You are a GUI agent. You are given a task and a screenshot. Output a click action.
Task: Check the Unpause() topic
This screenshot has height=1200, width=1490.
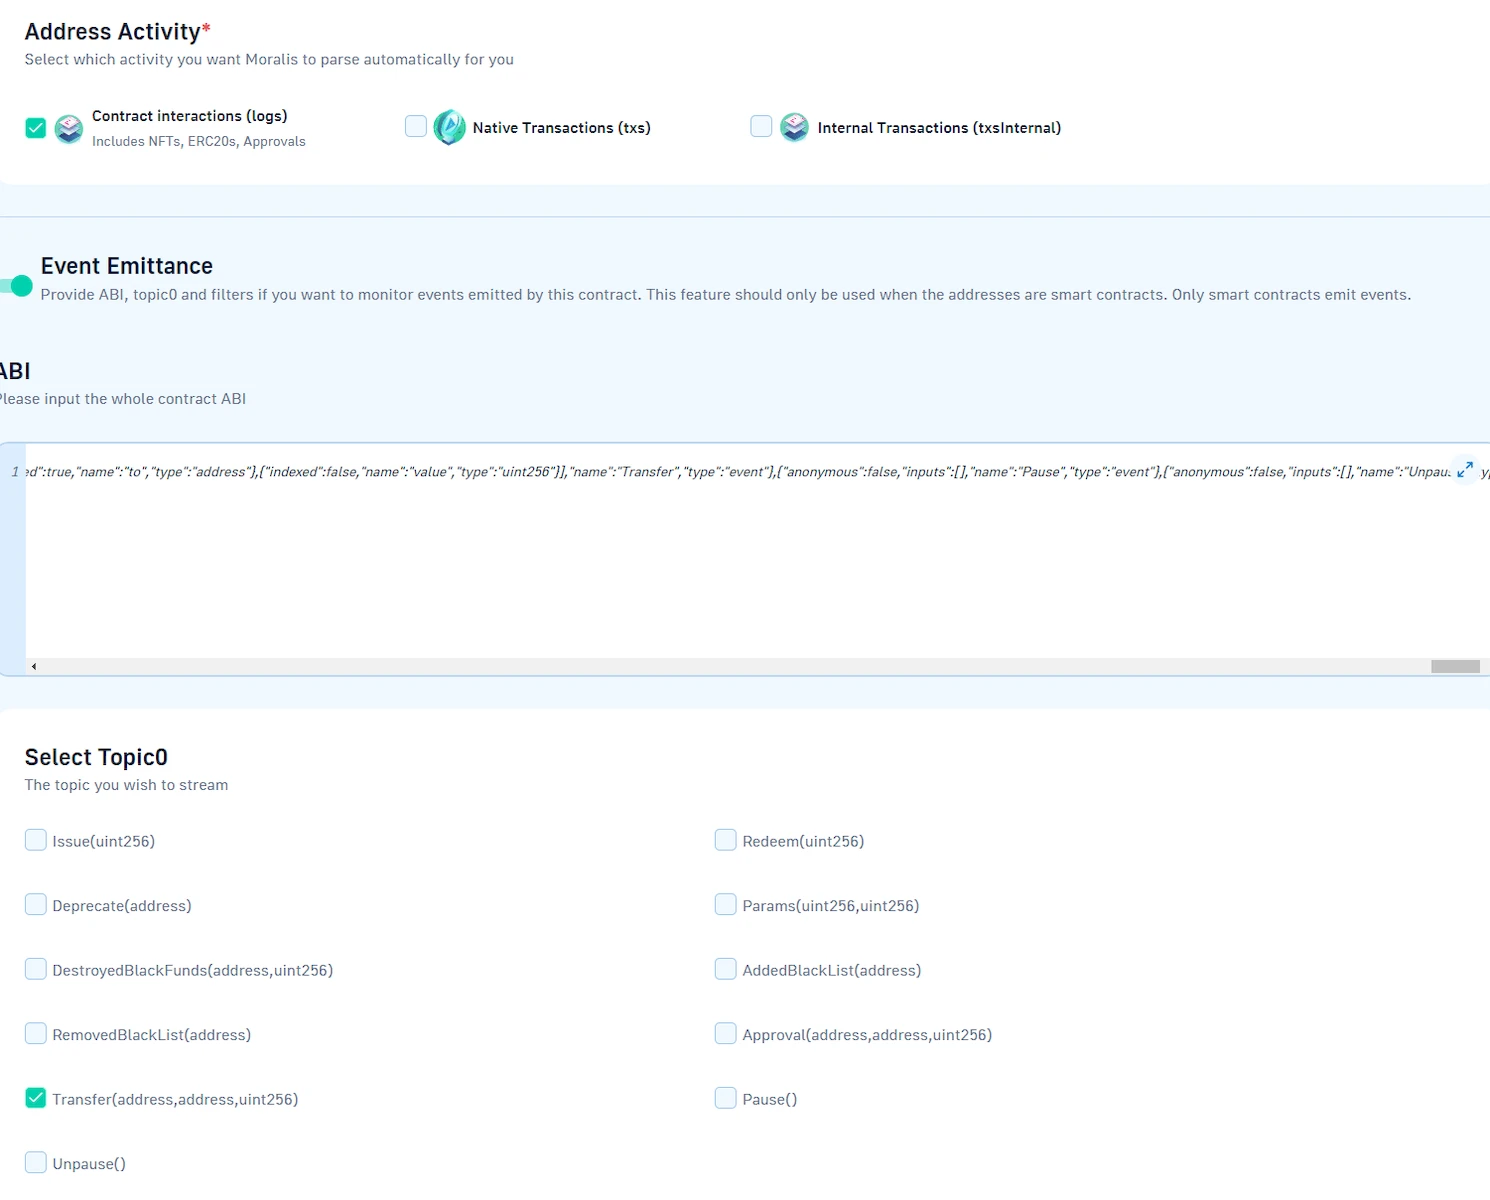tap(36, 1162)
